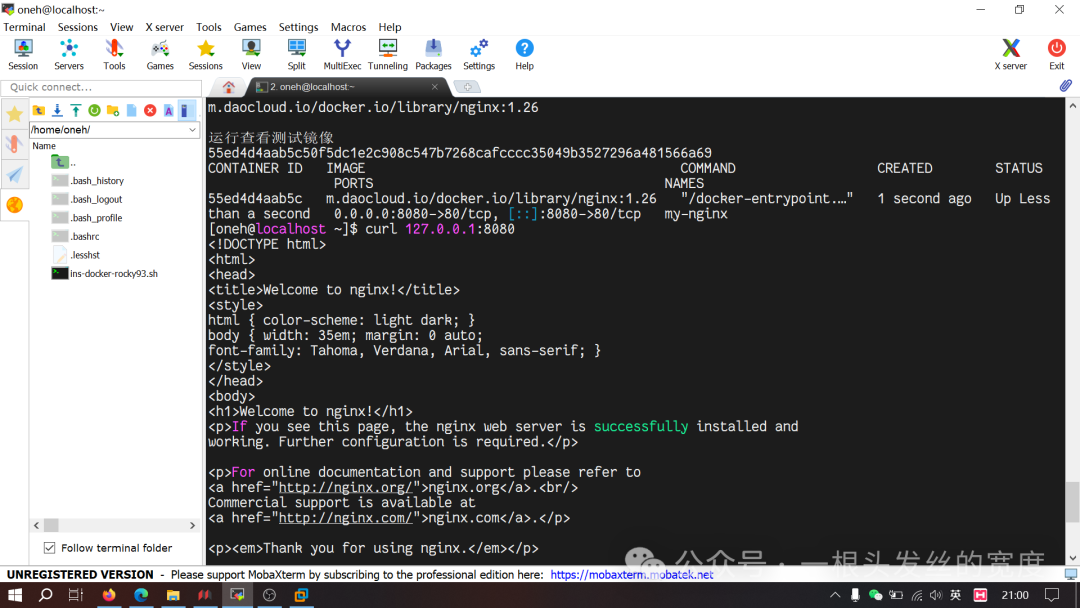
Task: Create a new file in SFTP panel
Action: click(x=132, y=110)
